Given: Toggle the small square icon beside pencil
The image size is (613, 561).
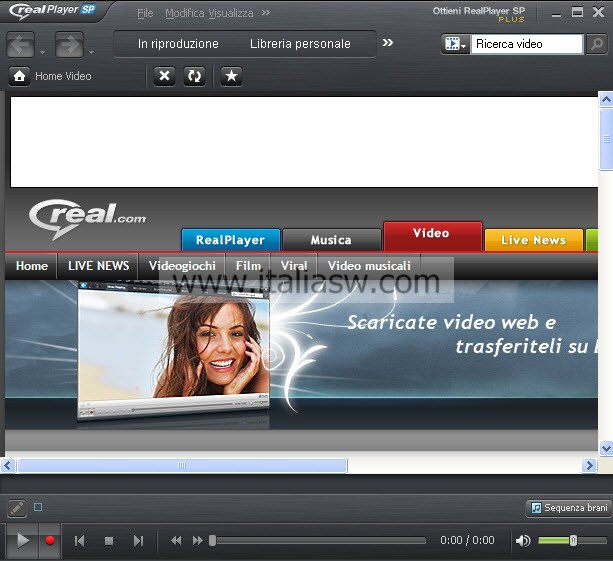Looking at the screenshot, I should (38, 507).
